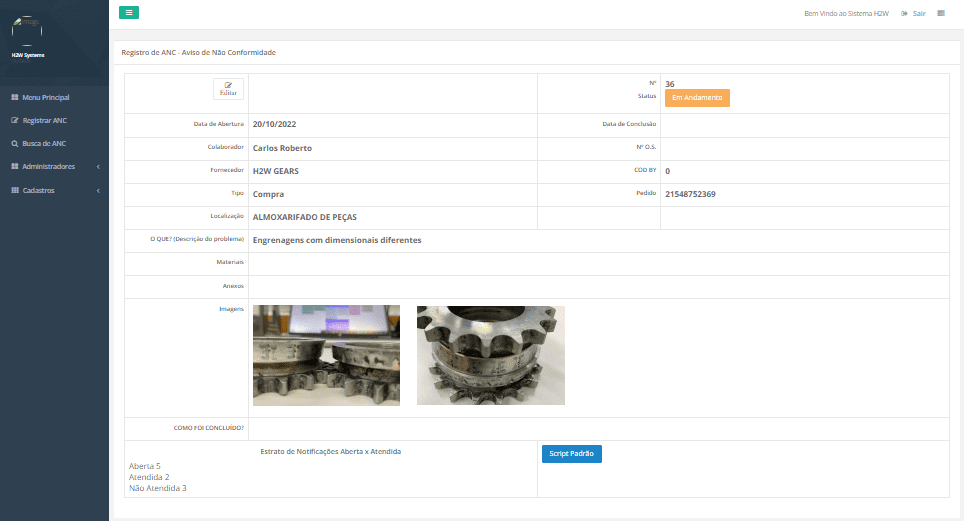This screenshot has width=964, height=521.
Task: Open Administradores sidebar menu
Action: [x=49, y=167]
